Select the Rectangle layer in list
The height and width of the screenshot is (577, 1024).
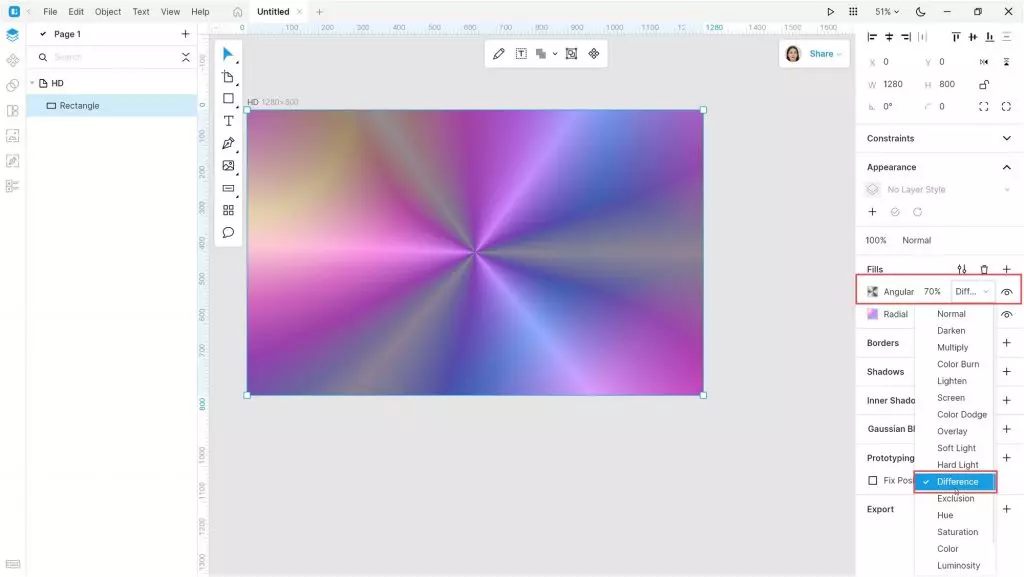pos(112,106)
